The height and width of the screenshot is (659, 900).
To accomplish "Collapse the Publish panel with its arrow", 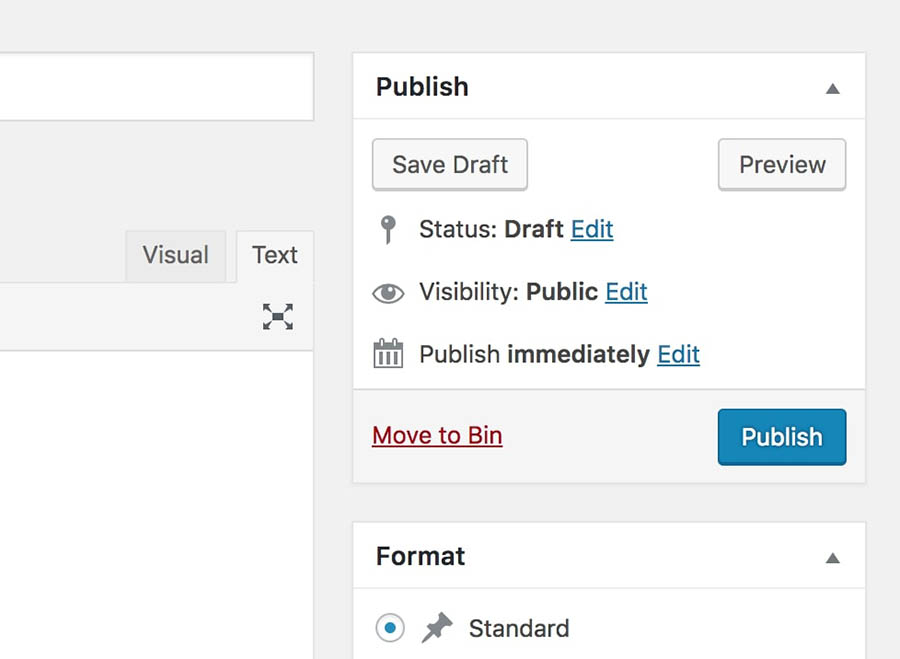I will 833,88.
